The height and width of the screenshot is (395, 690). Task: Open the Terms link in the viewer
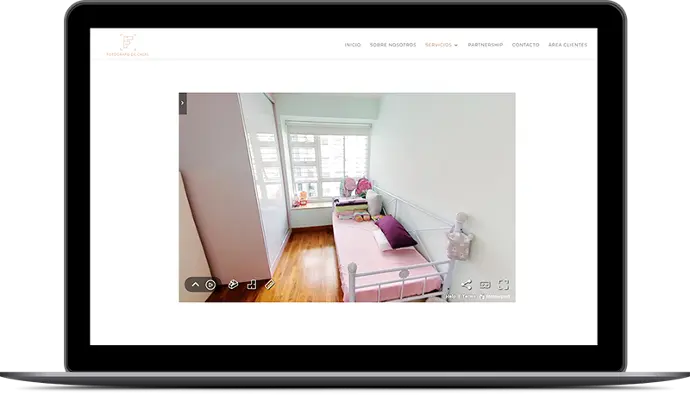point(469,297)
